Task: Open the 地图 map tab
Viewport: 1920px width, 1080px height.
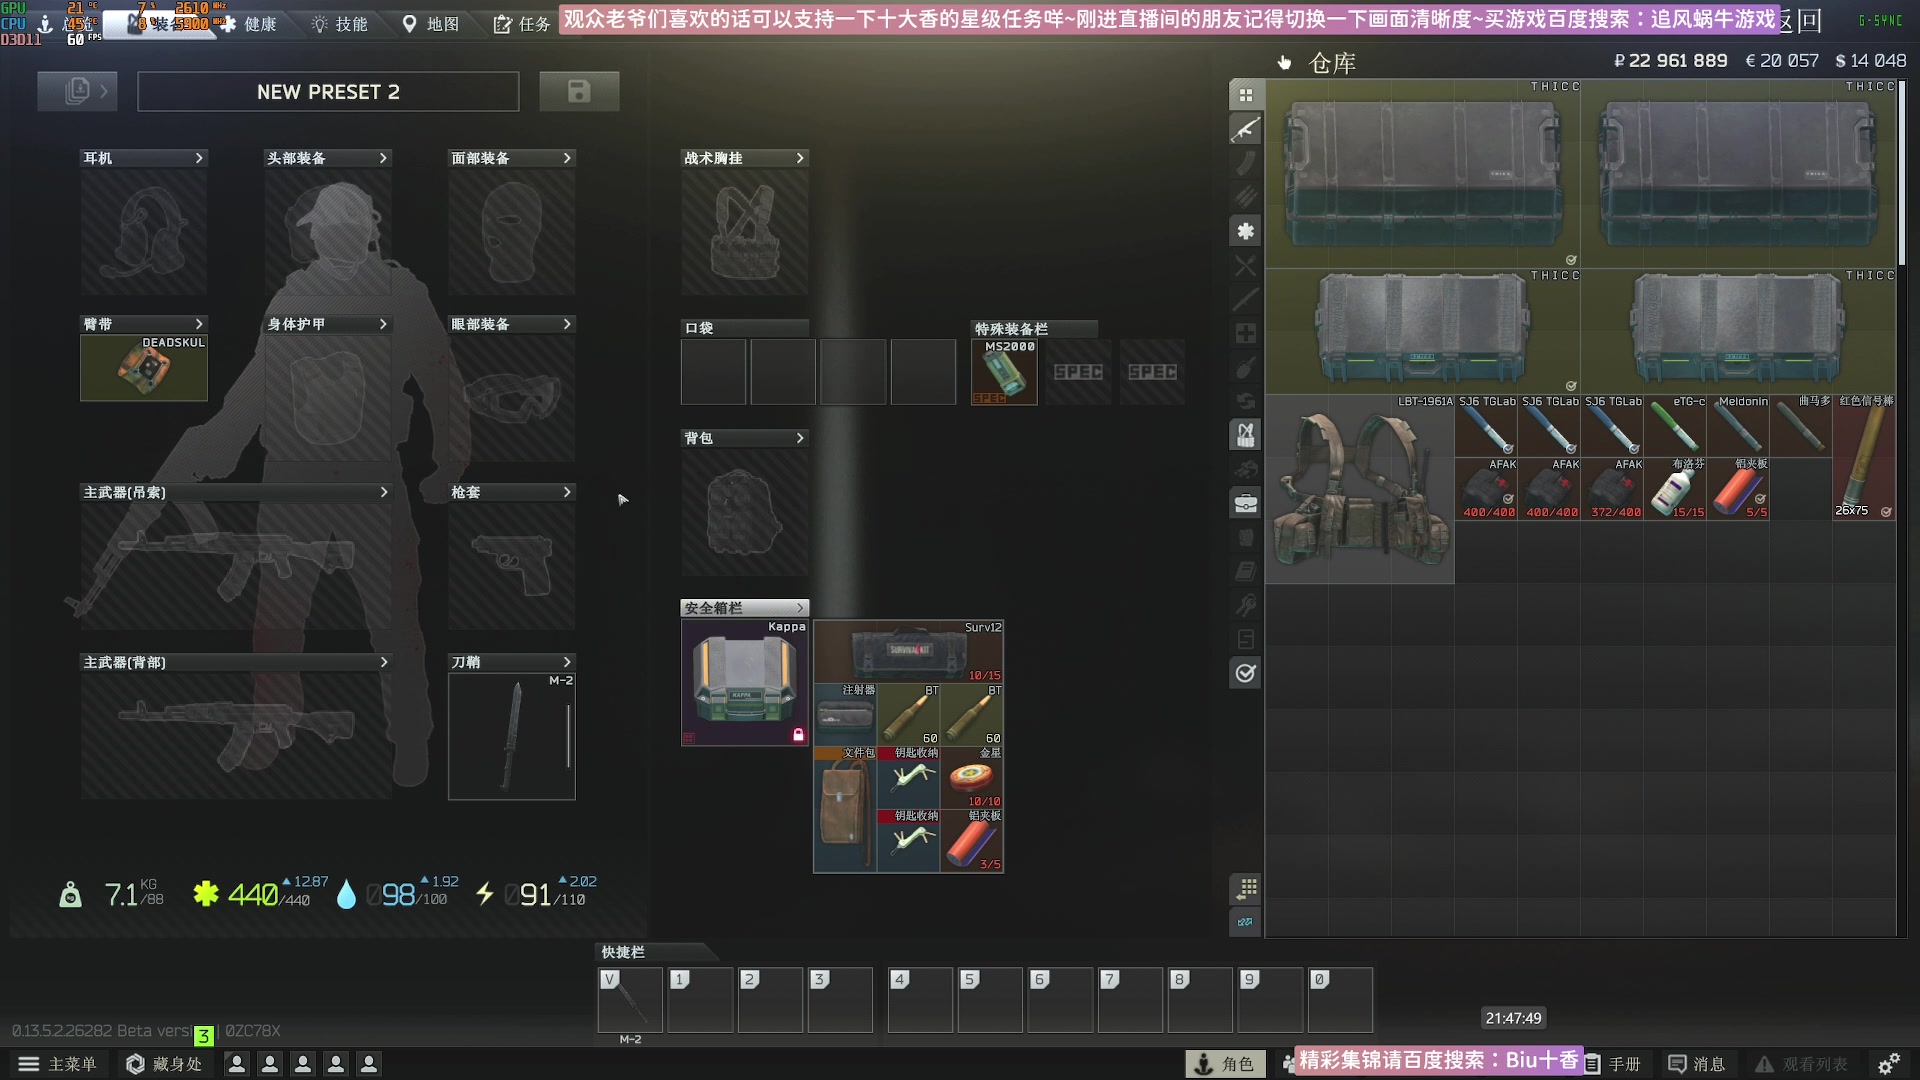Action: coord(430,24)
